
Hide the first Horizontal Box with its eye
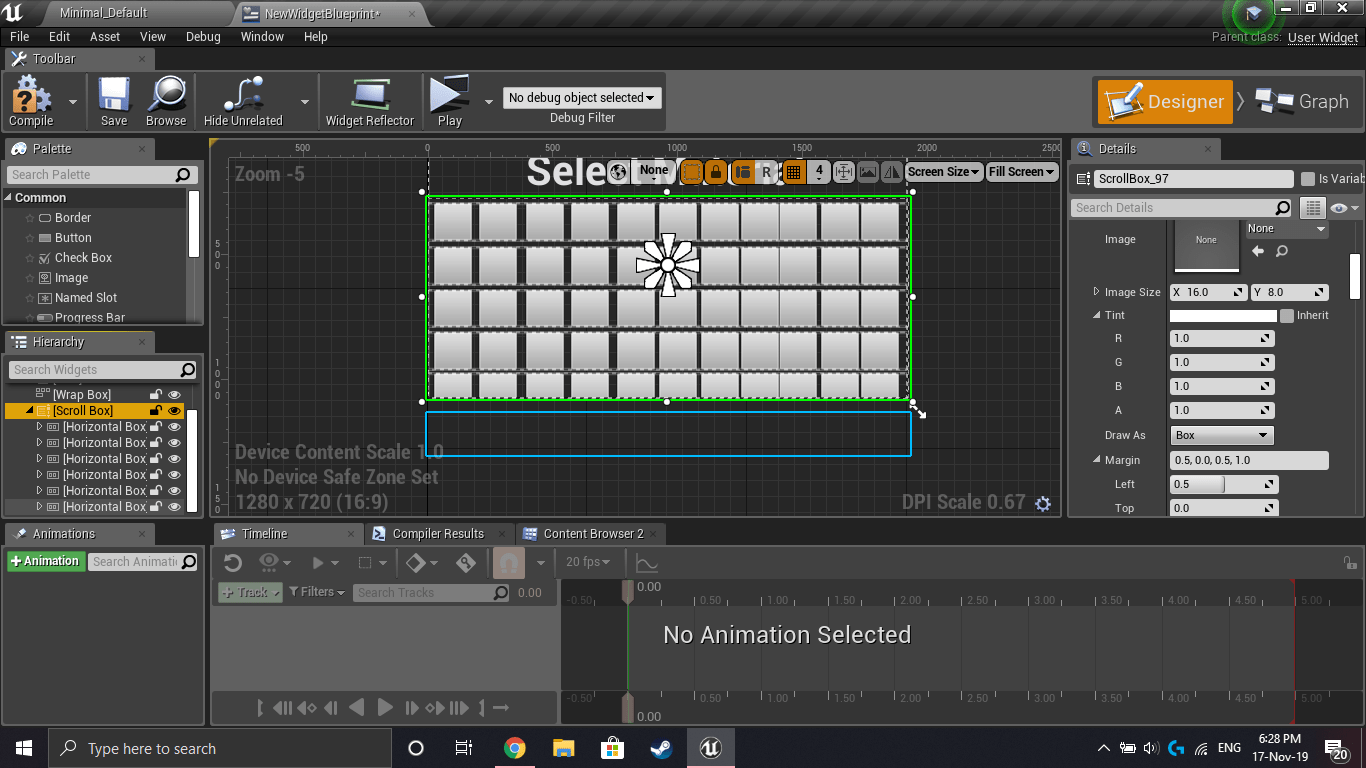[x=174, y=427]
